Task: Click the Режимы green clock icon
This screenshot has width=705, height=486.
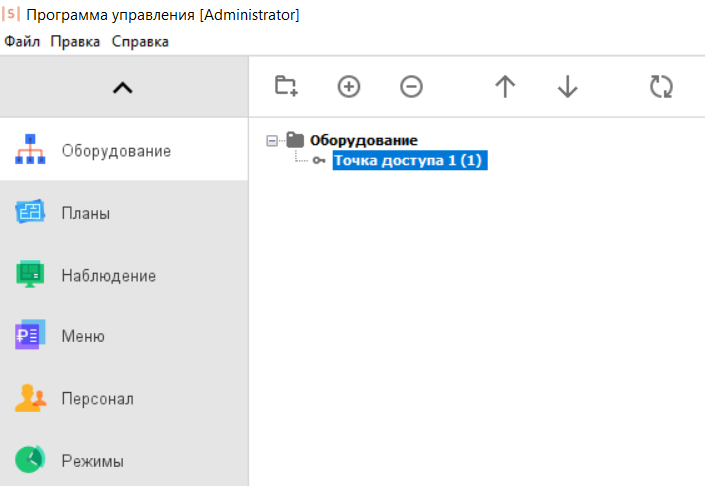Action: click(x=30, y=459)
